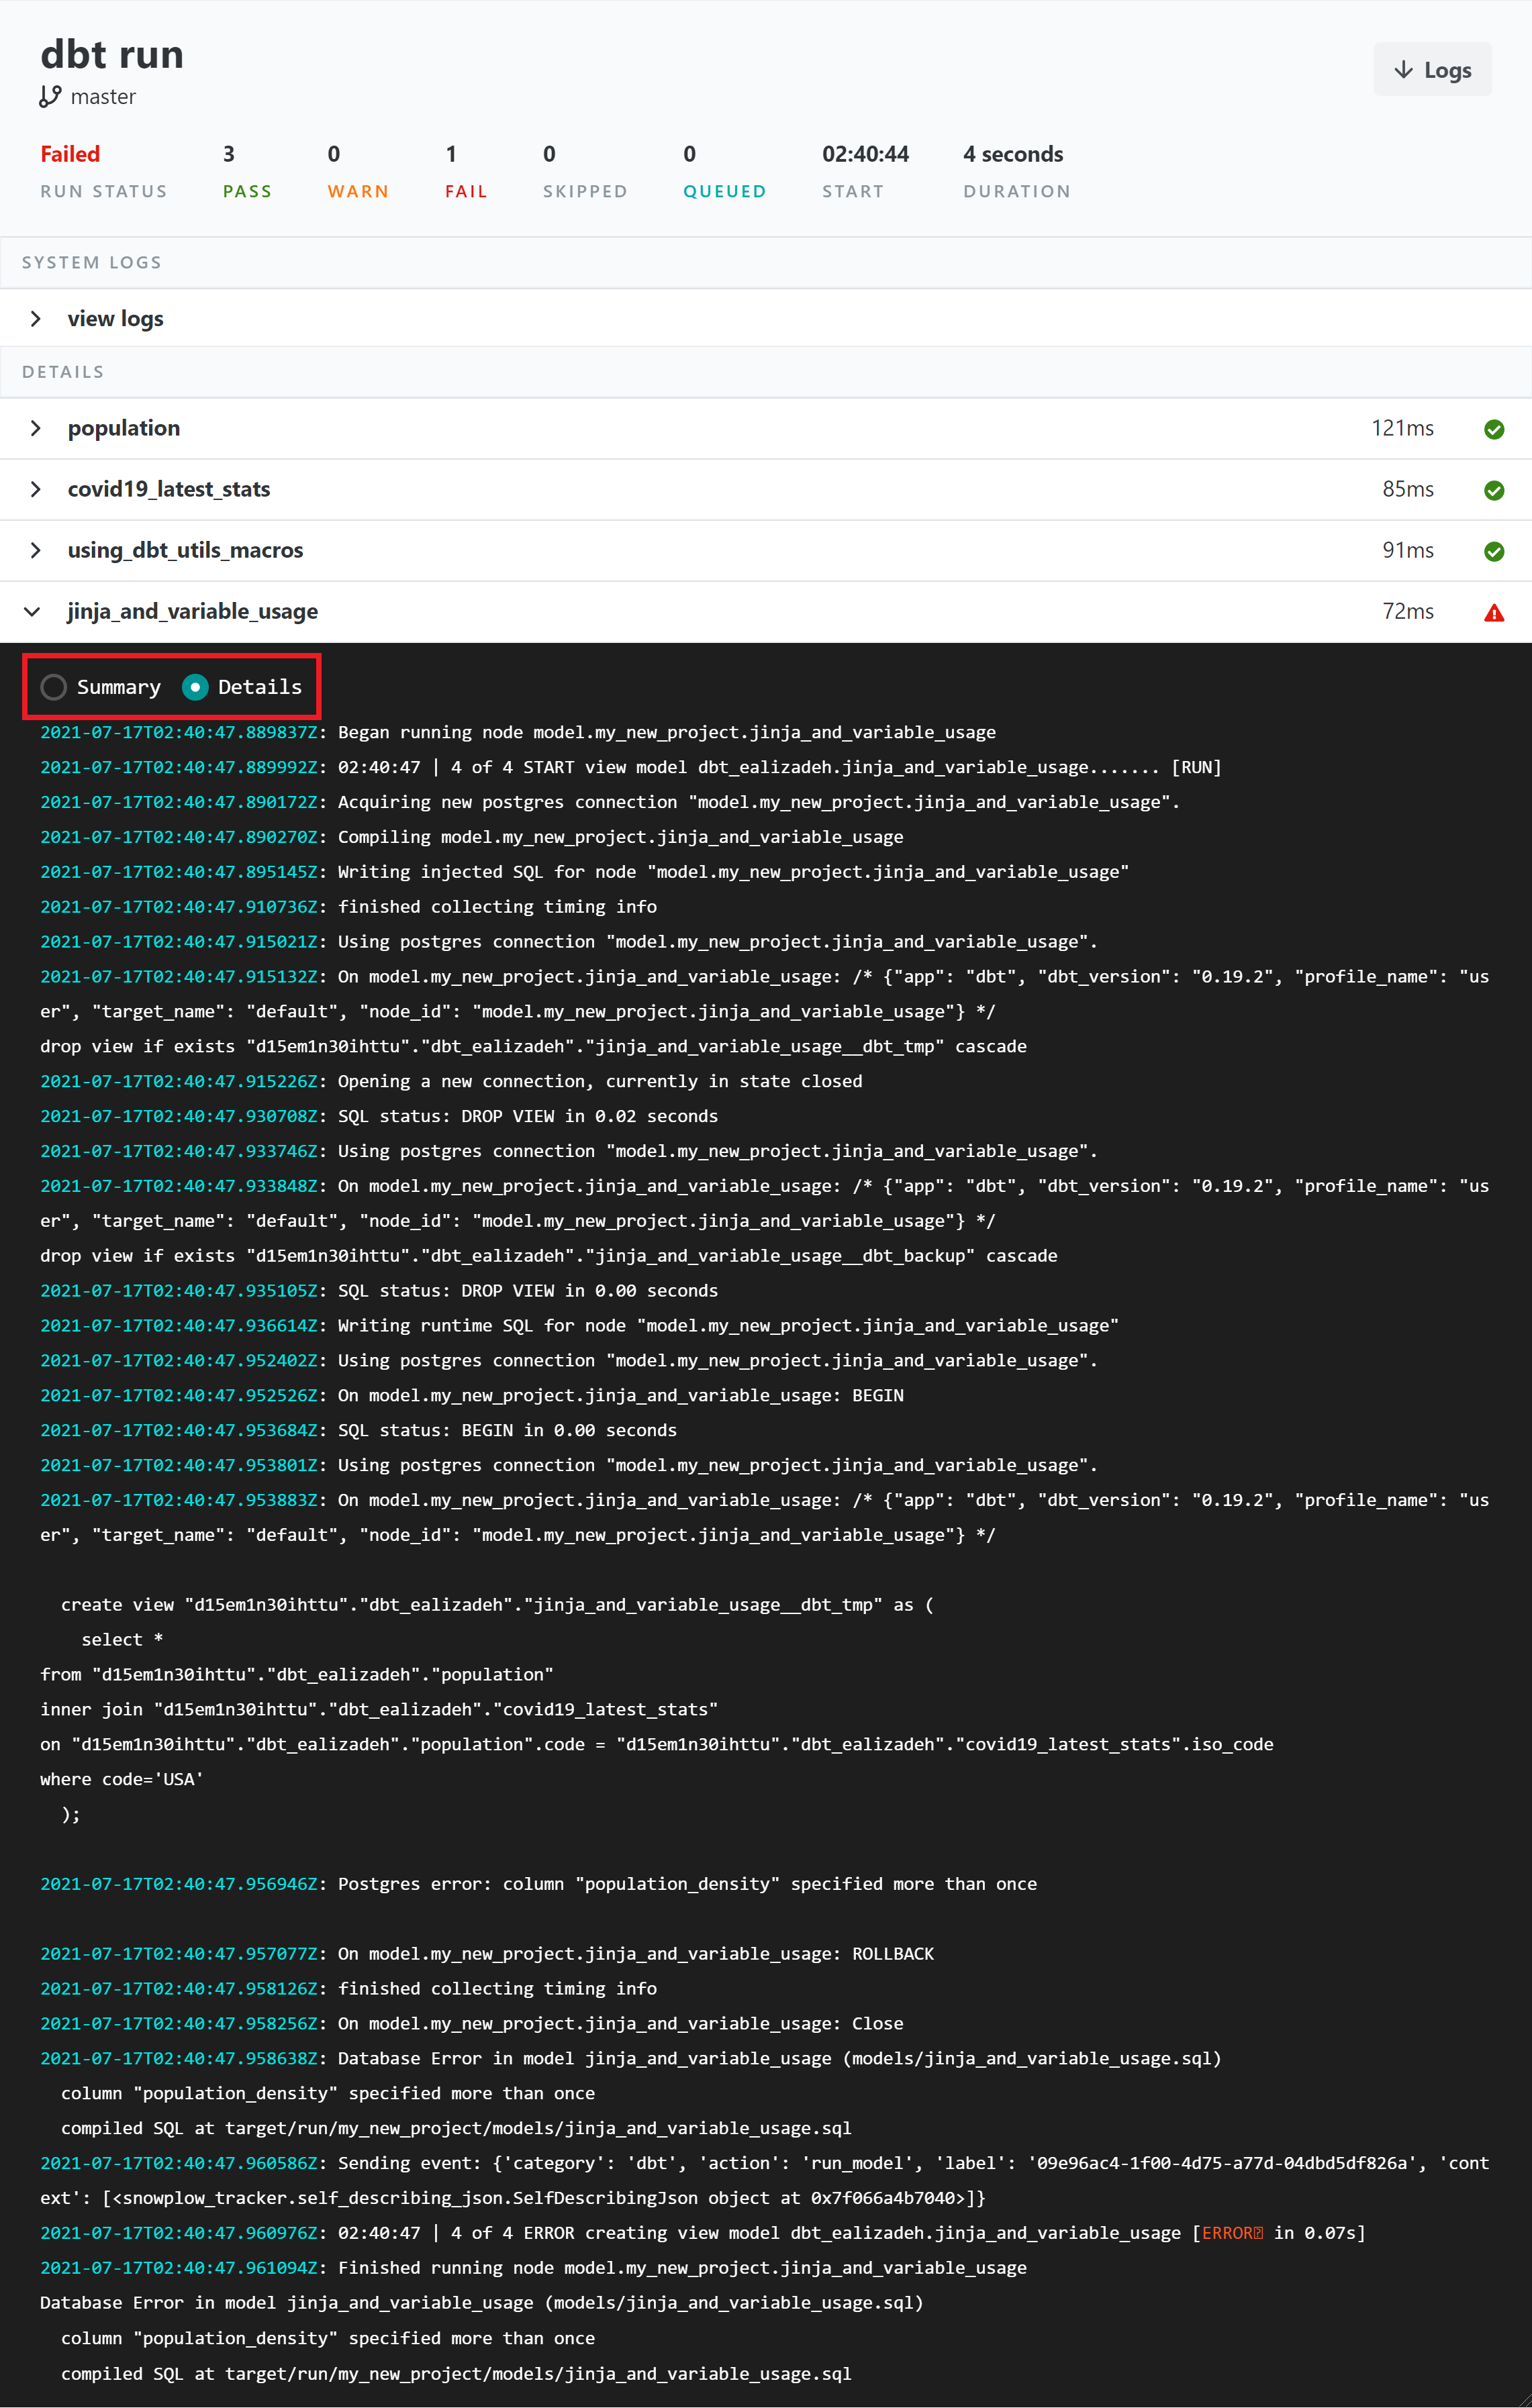The image size is (1532, 2408).
Task: Click the git branch icon beside master
Action: [50, 97]
